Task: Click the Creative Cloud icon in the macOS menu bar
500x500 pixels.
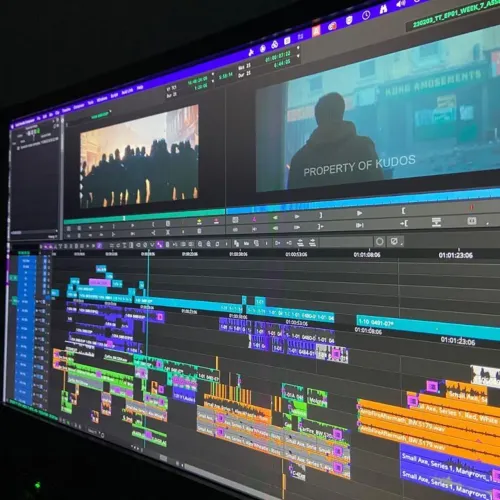Action: pyautogui.click(x=332, y=26)
